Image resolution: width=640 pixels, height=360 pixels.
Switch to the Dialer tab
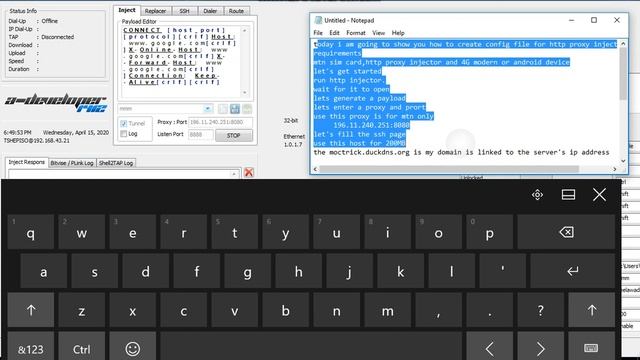pyautogui.click(x=210, y=11)
